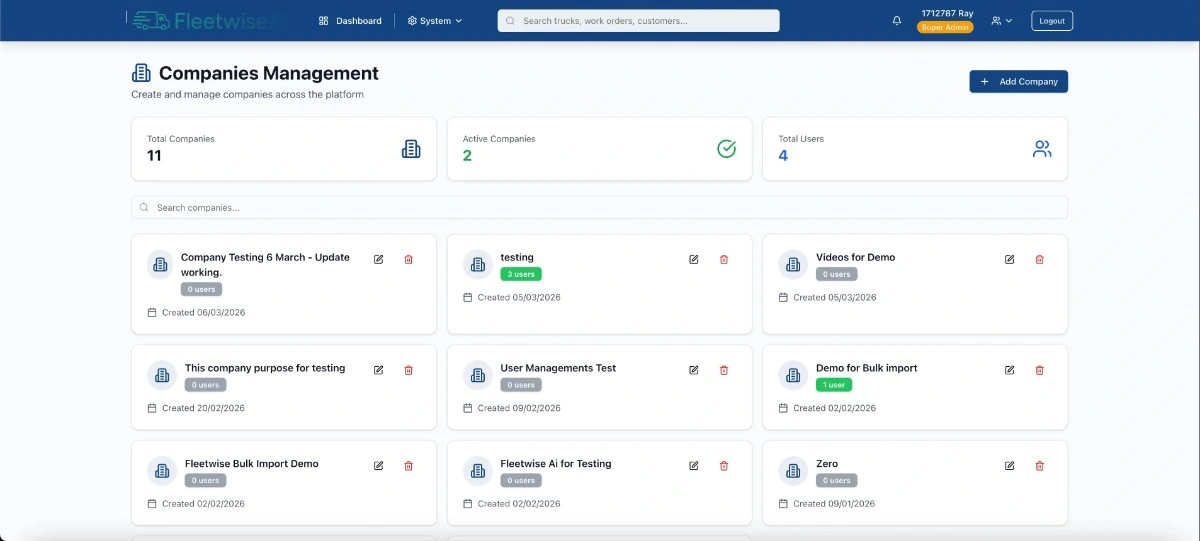Delete 'User Managements Test' company

point(724,370)
